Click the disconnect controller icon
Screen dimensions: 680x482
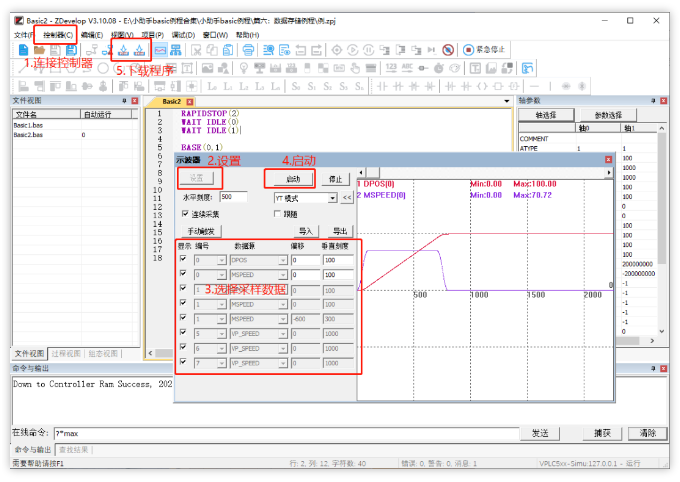point(107,50)
